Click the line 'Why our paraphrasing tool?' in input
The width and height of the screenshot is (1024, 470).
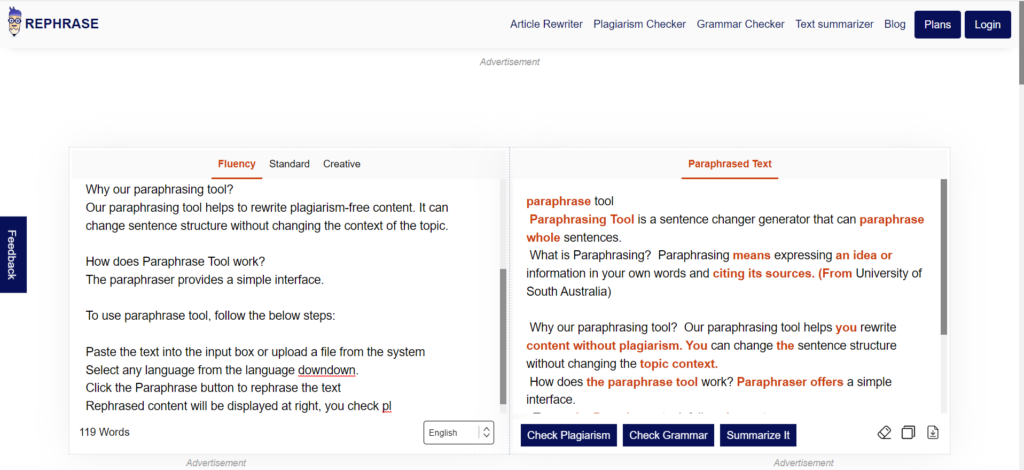point(159,190)
